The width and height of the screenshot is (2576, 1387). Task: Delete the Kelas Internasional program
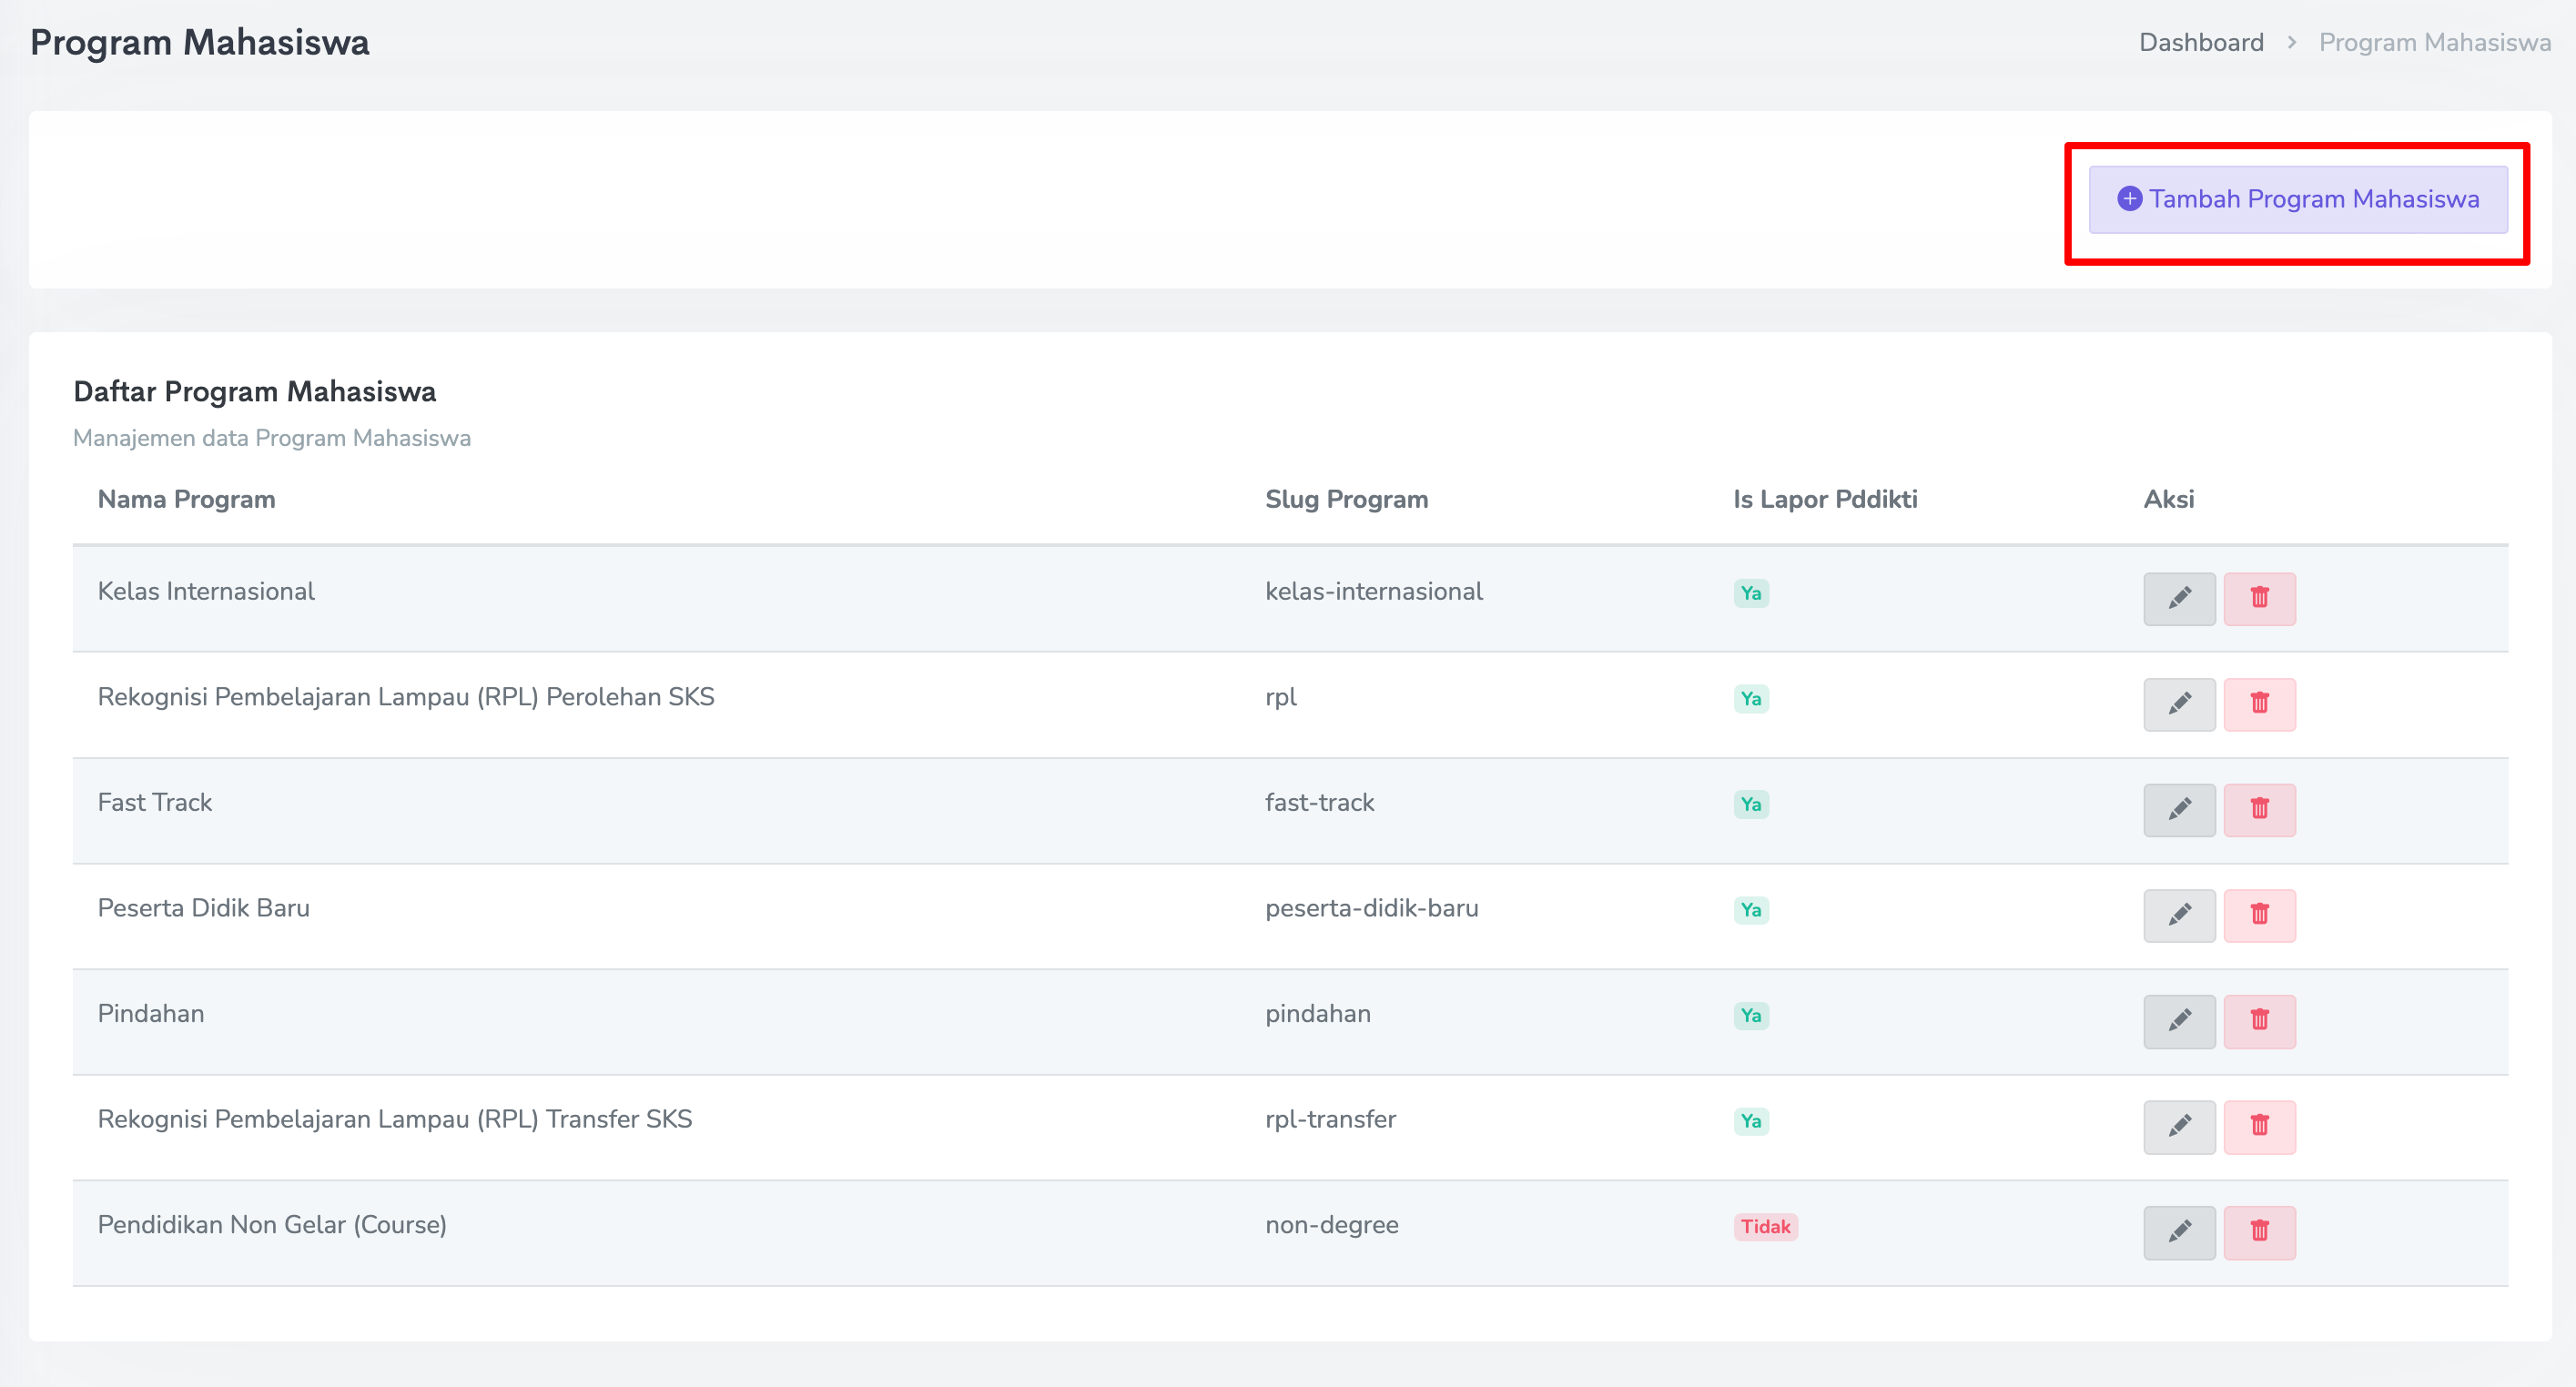click(x=2259, y=598)
